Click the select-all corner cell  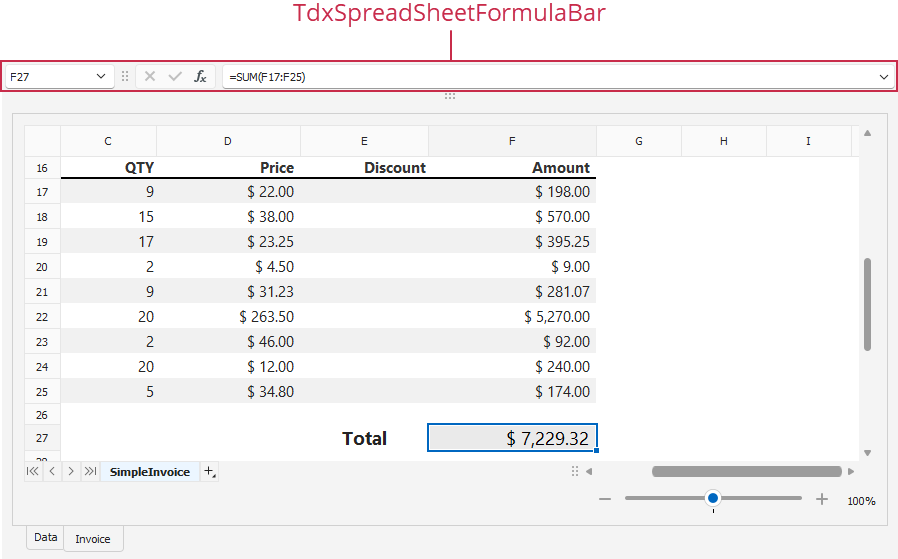[x=42, y=141]
